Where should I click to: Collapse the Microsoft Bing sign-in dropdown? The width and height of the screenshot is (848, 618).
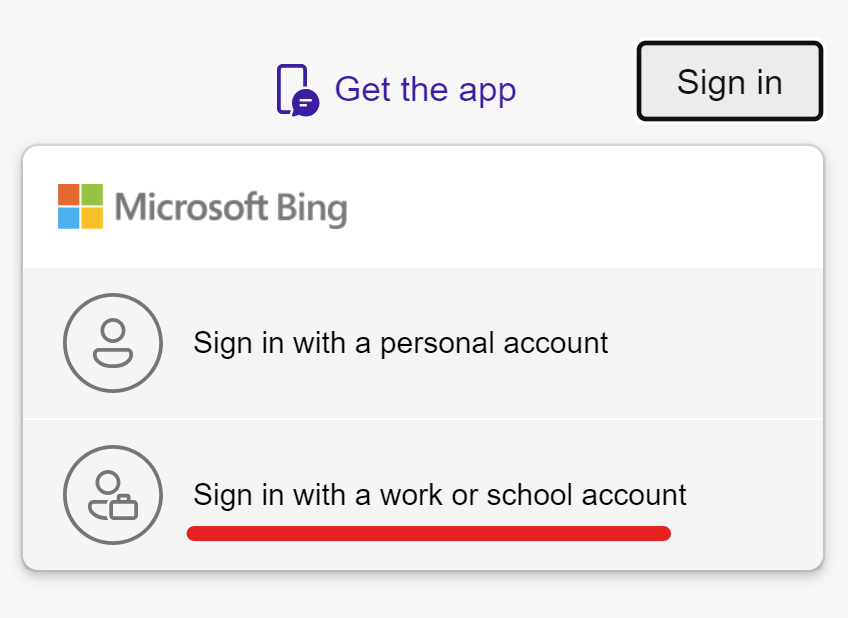pyautogui.click(x=729, y=81)
